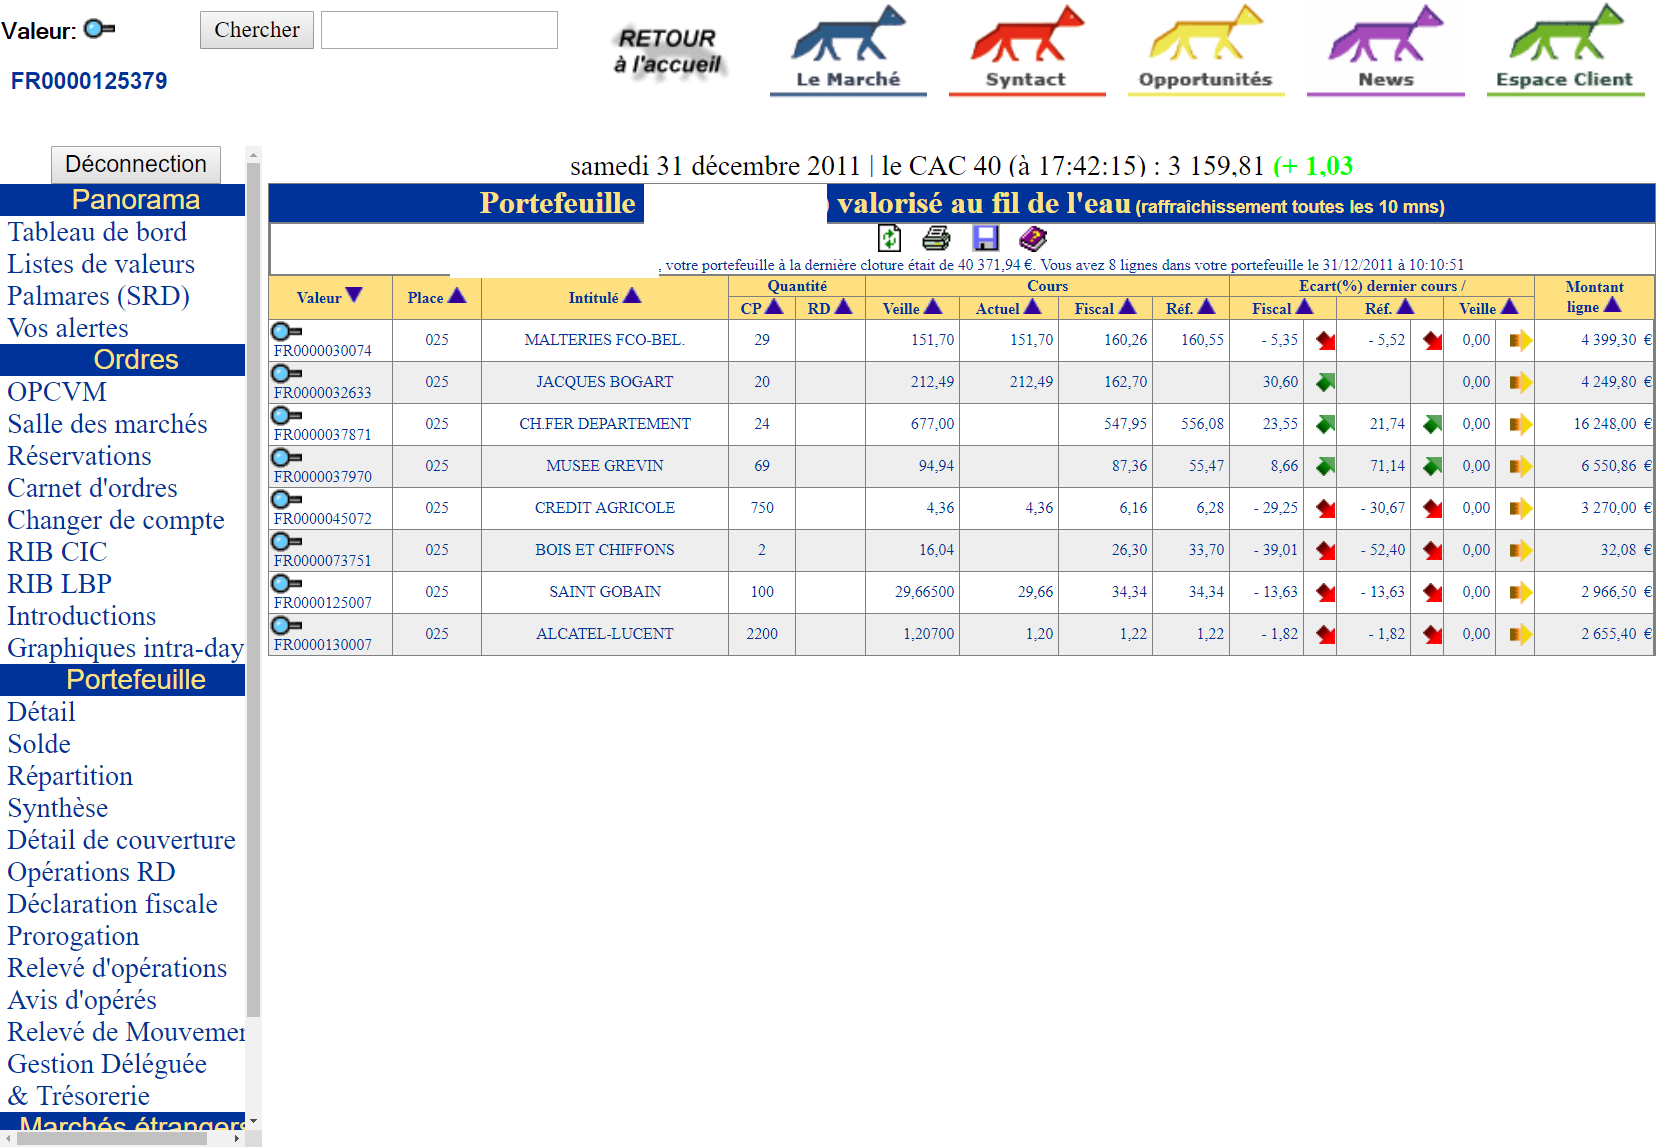Click the refresh portfolio icon
Viewport: 1656px width, 1147px height.
(x=889, y=238)
